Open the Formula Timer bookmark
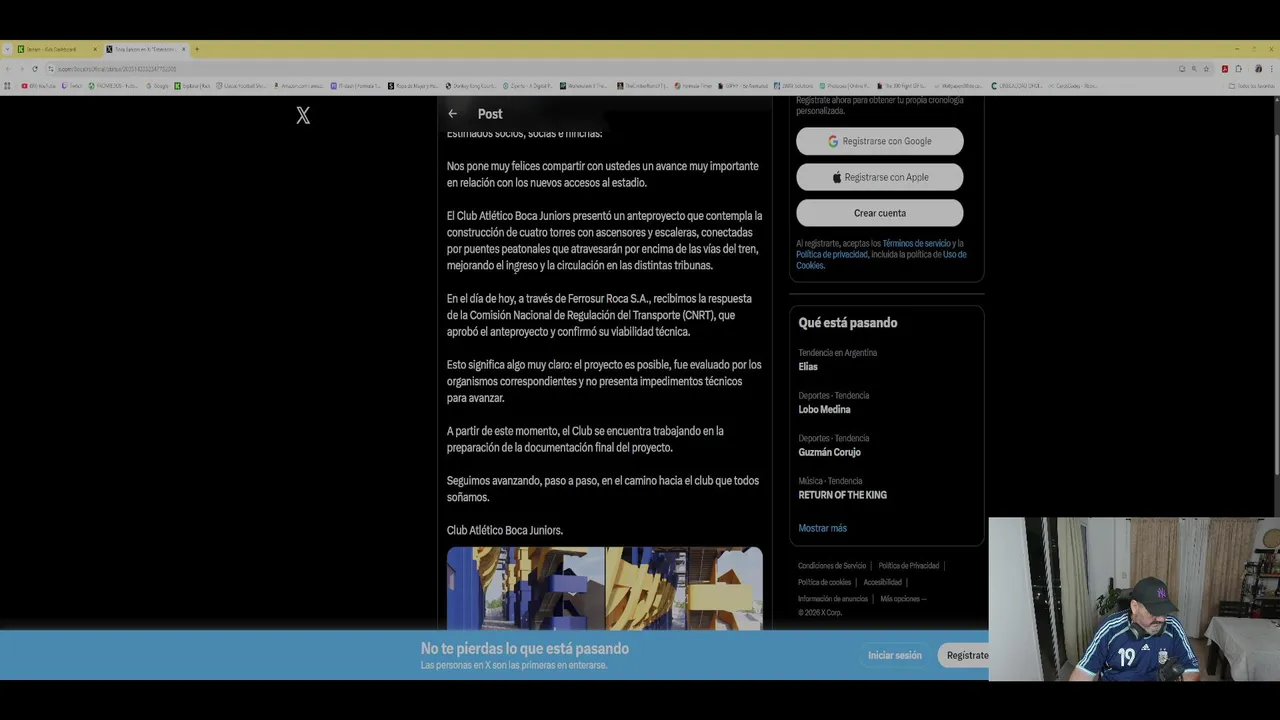Screen dimensions: 1280x720 tap(691, 86)
